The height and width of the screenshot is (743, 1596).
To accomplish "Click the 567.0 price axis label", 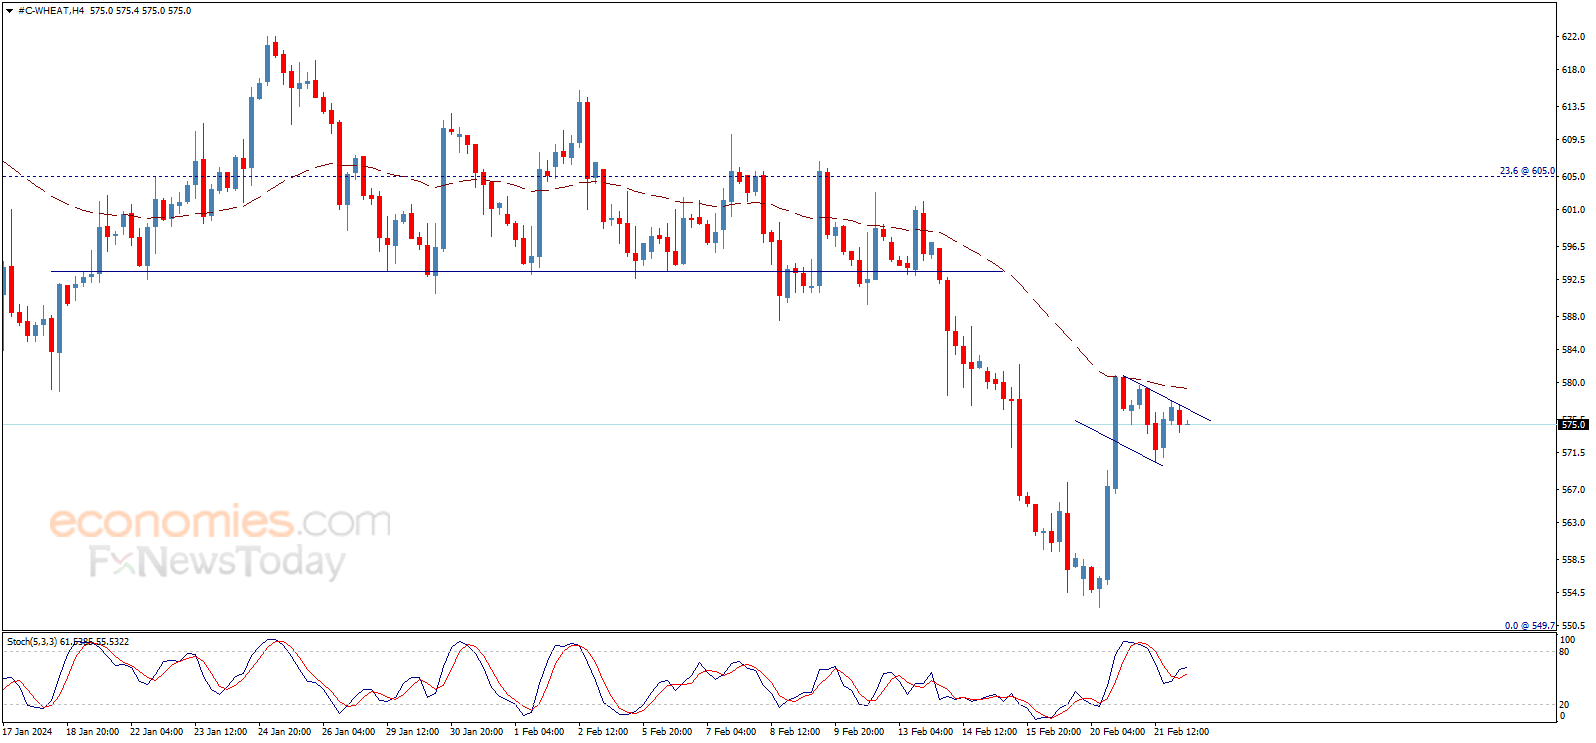I will (x=1573, y=490).
